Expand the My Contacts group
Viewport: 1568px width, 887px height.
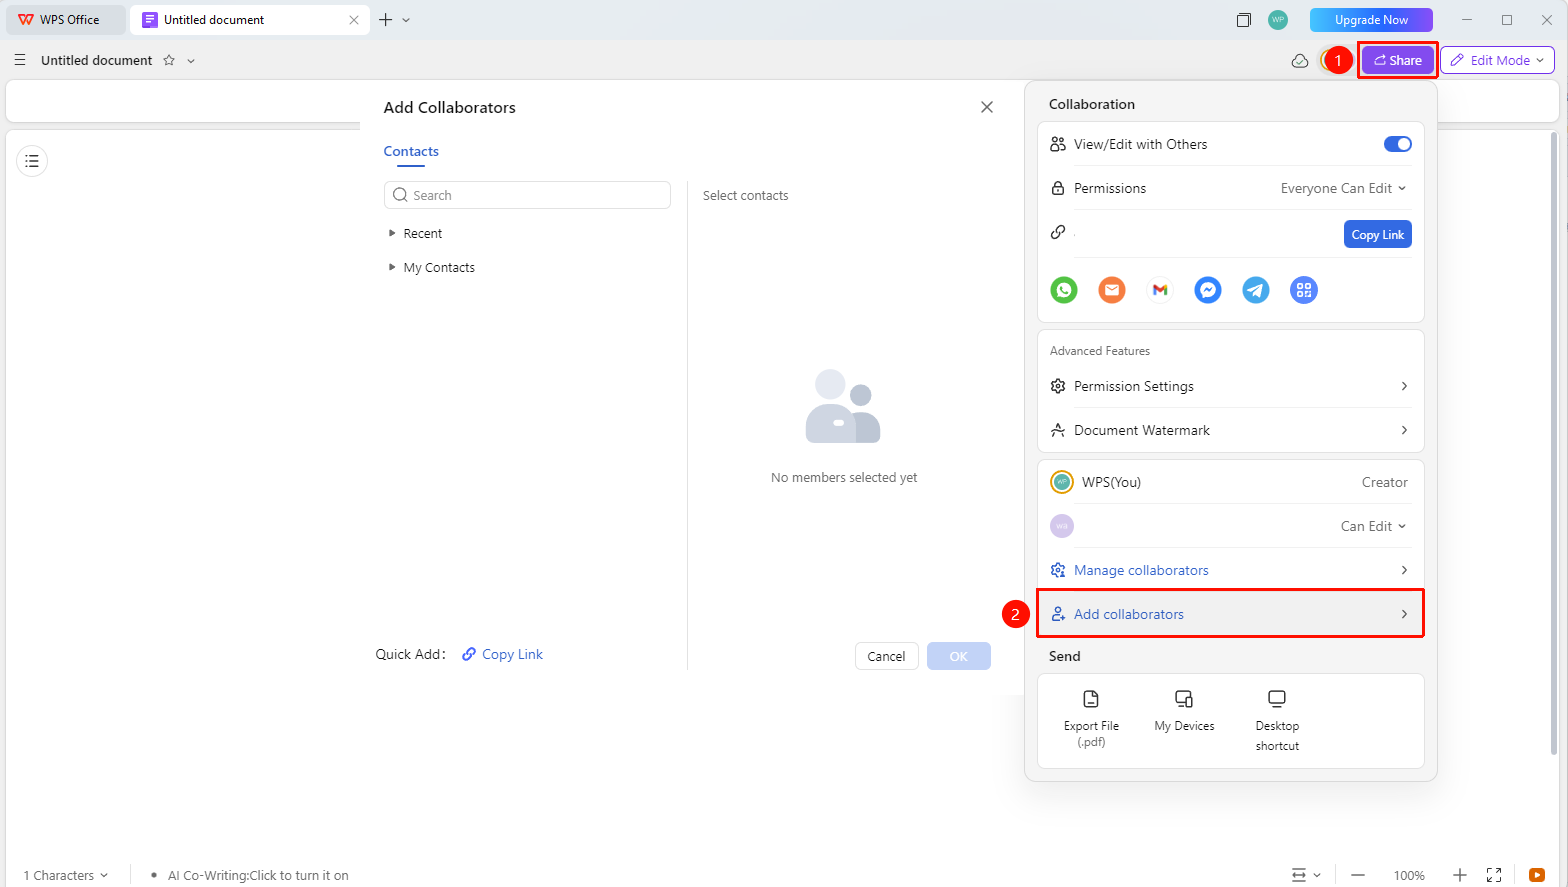click(x=431, y=267)
